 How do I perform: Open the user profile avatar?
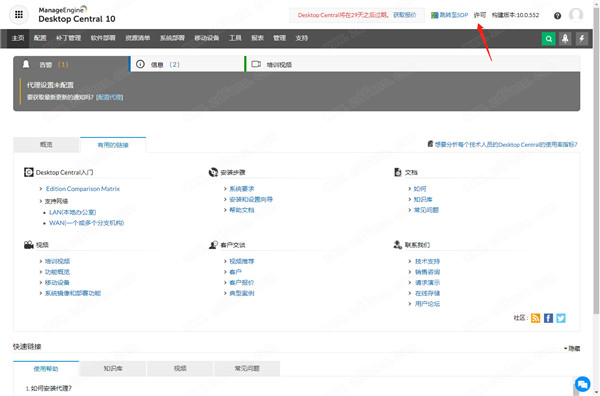[x=576, y=15]
